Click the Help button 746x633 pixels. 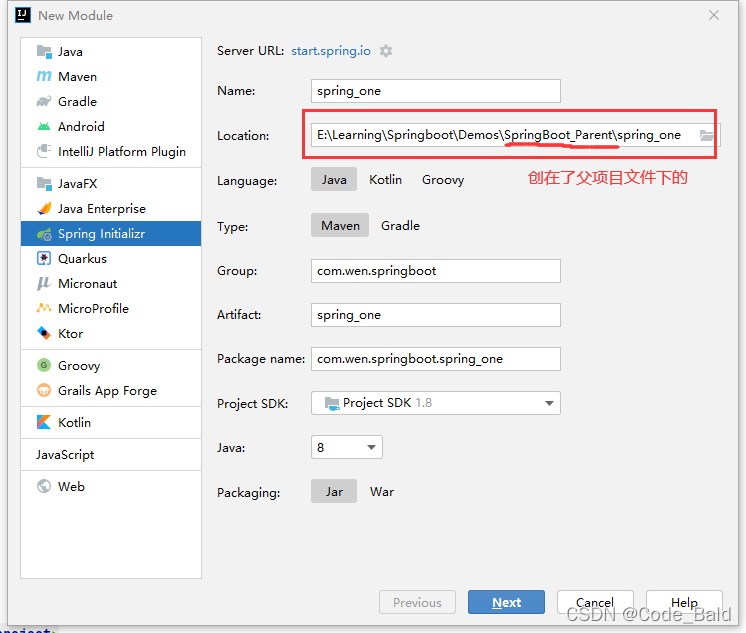pos(684,602)
